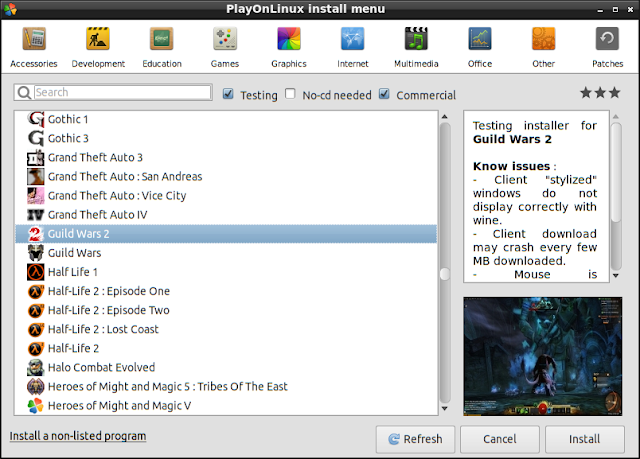Select Halo Combat Evolved text

point(102,368)
